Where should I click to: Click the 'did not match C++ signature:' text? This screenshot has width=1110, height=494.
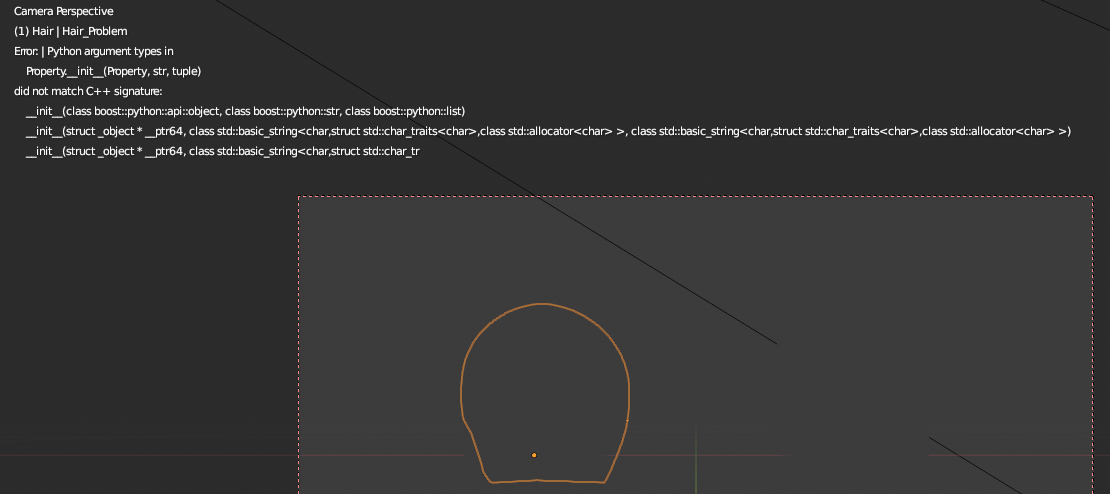(x=81, y=91)
